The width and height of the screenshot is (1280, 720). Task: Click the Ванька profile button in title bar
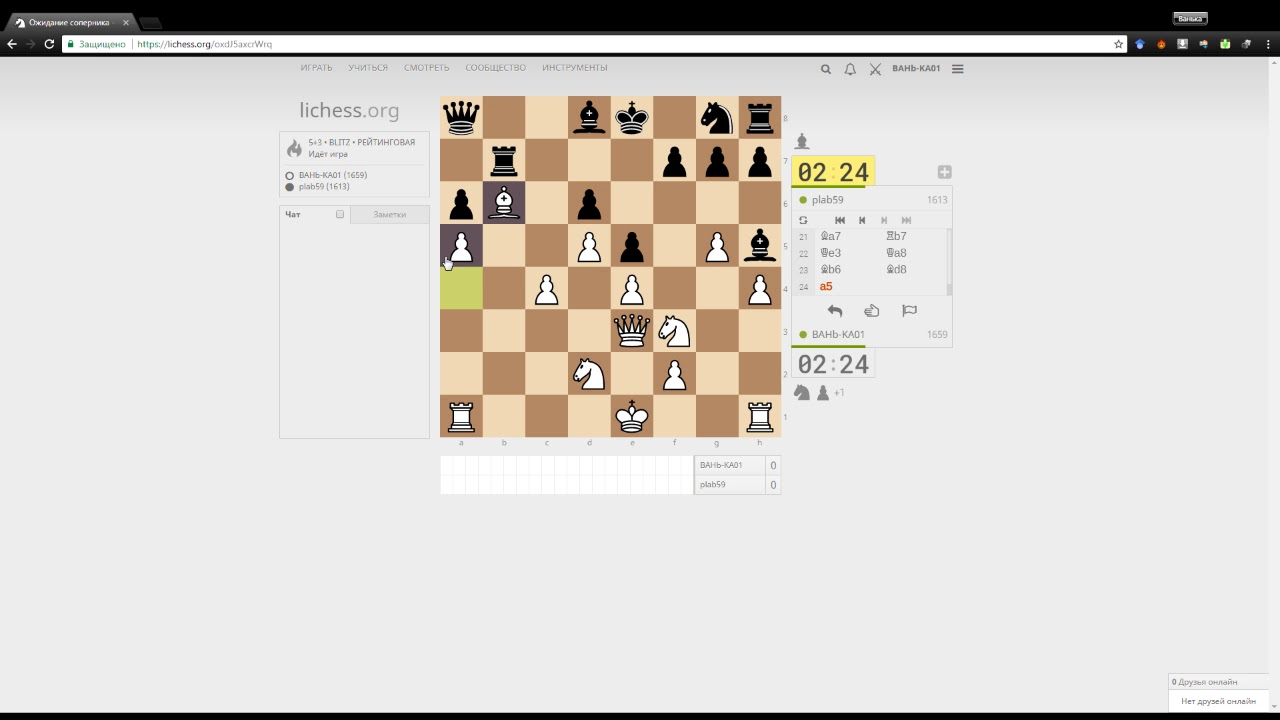tap(1190, 18)
